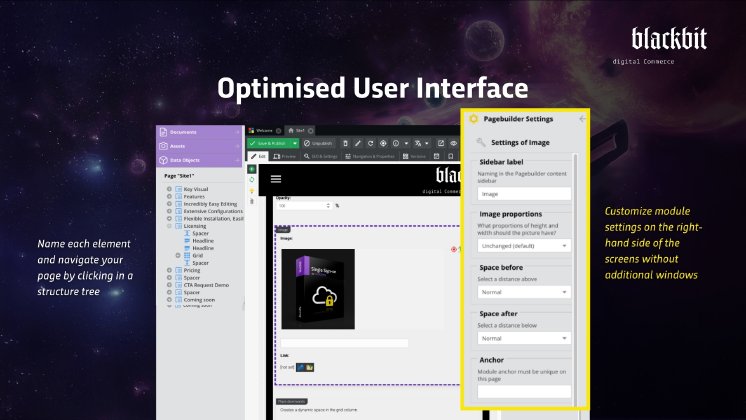Click the Pagebuilder Settings gear icon
This screenshot has width=746, height=420.
(473, 119)
